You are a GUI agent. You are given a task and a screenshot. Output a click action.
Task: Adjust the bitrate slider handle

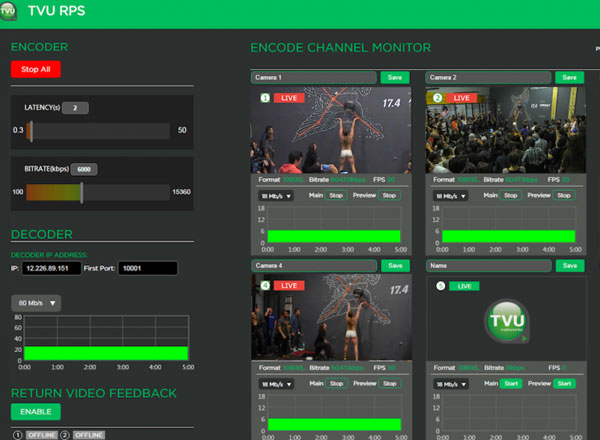[82, 192]
